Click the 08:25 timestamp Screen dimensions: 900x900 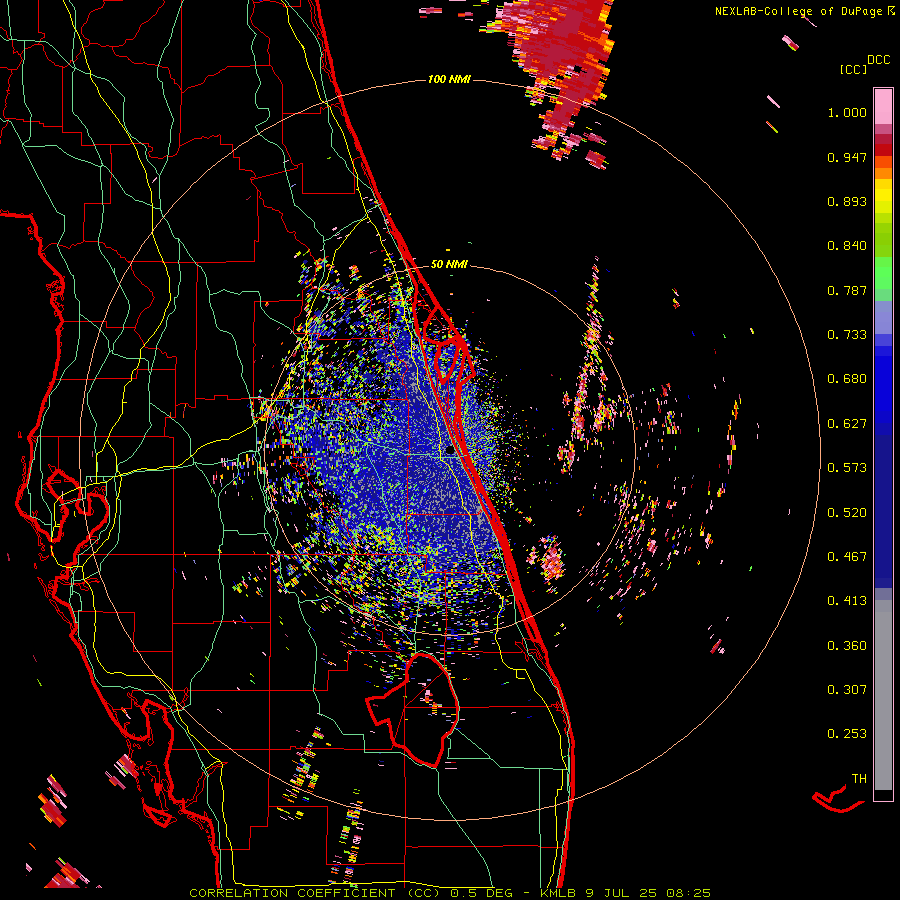click(x=688, y=893)
